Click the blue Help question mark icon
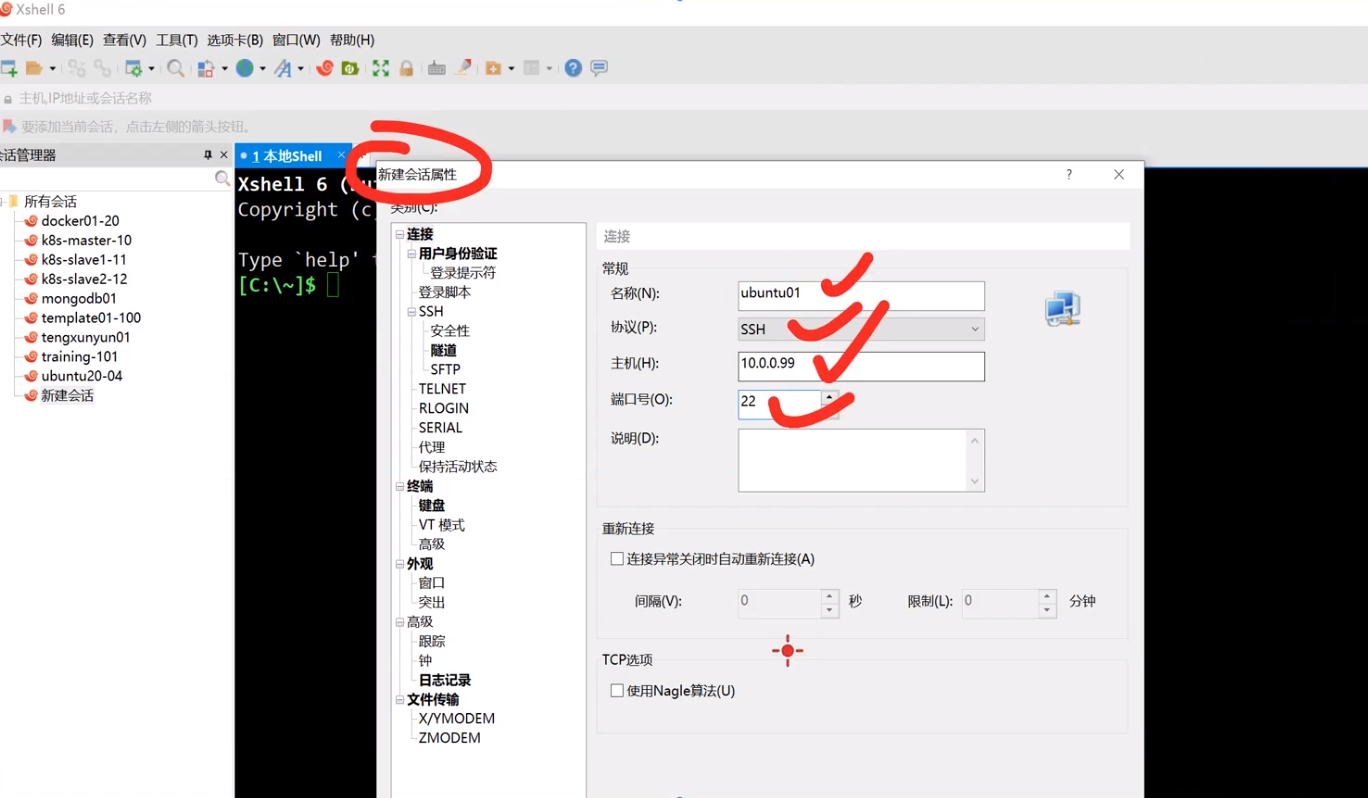The width and height of the screenshot is (1368, 798). [573, 68]
